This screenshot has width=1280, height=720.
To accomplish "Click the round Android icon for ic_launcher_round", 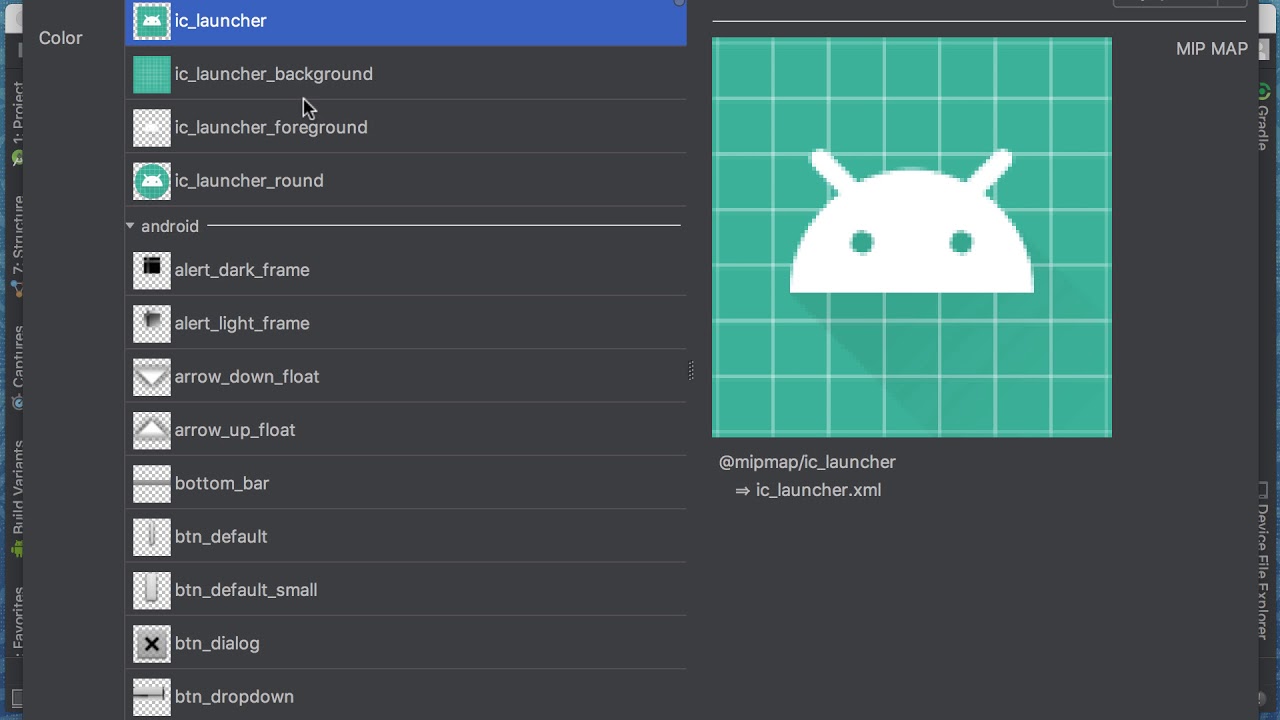I will (152, 181).
